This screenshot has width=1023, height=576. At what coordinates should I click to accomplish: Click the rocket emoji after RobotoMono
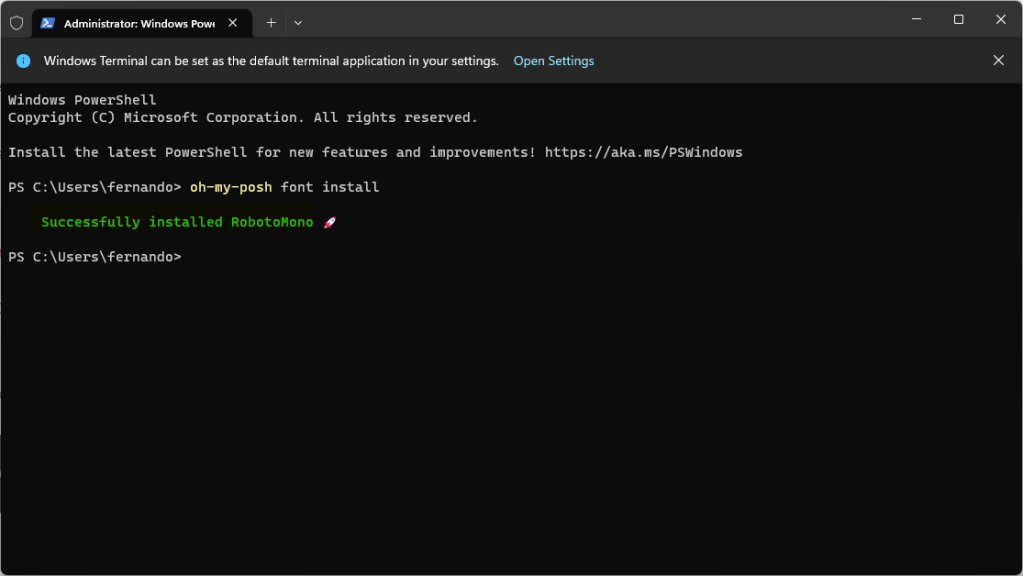330,222
